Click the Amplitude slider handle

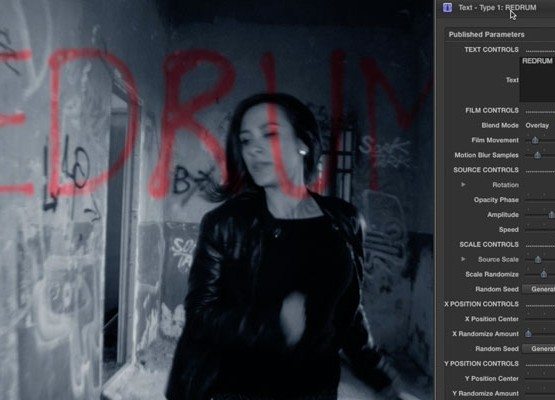(551, 215)
